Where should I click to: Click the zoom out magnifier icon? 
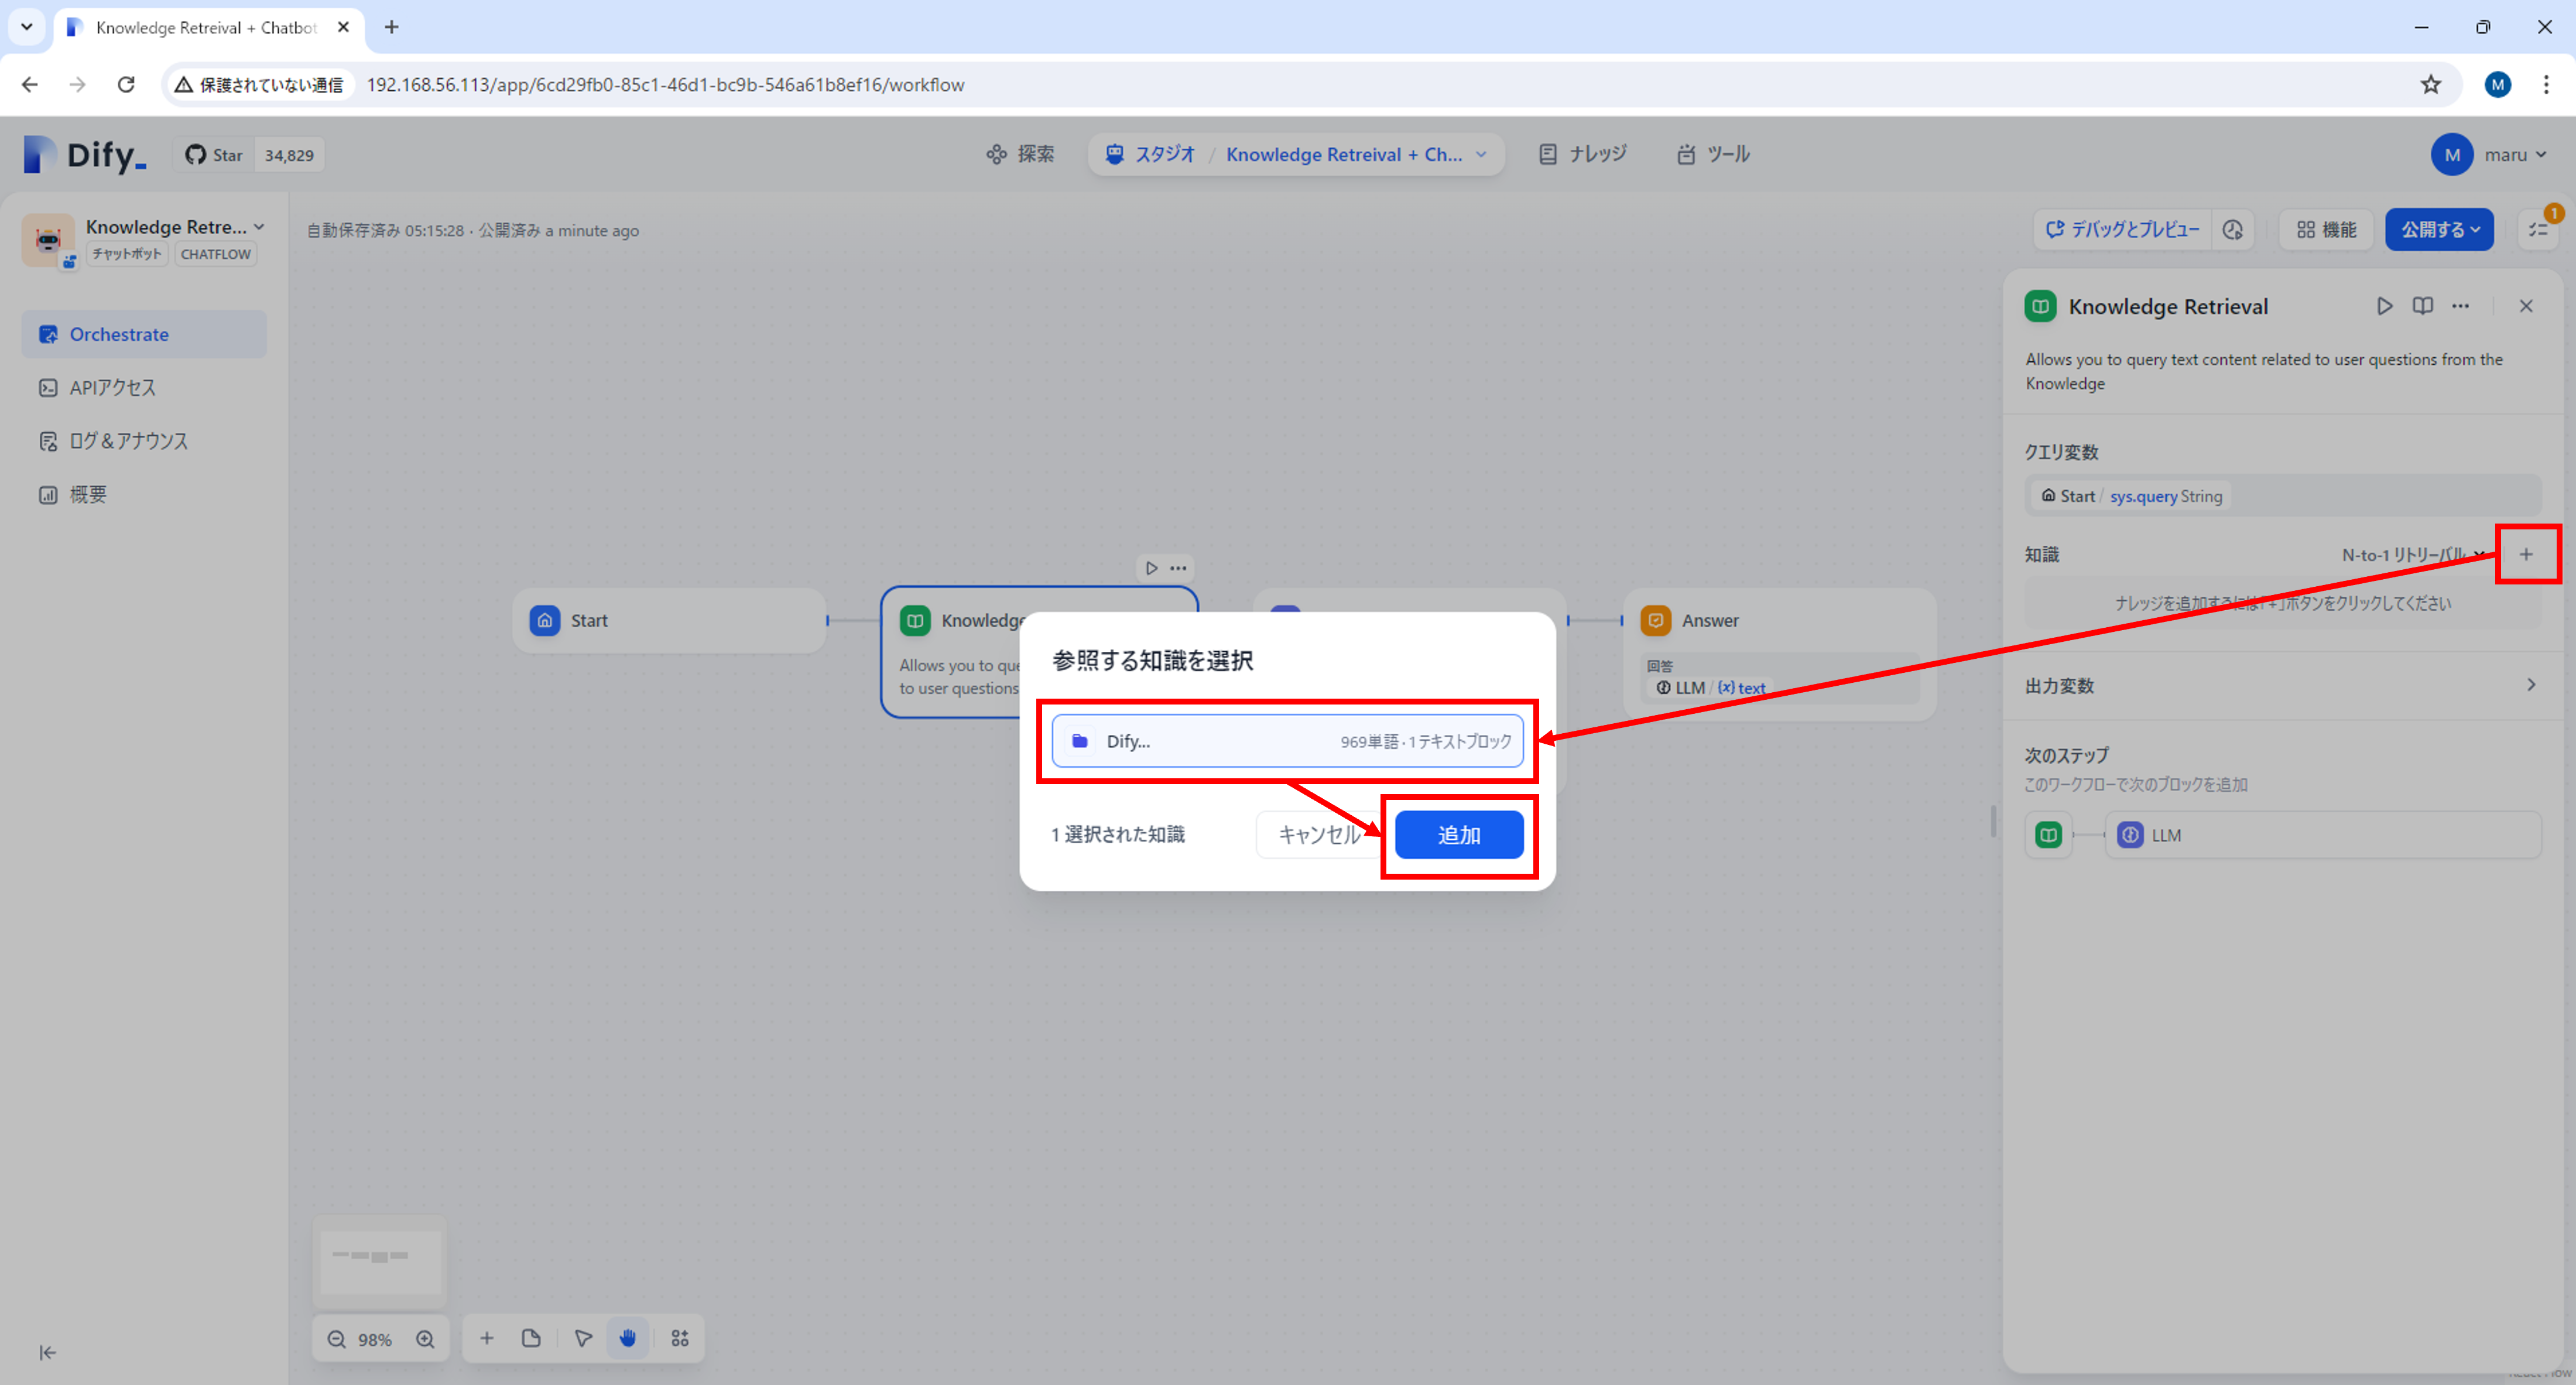click(x=337, y=1339)
